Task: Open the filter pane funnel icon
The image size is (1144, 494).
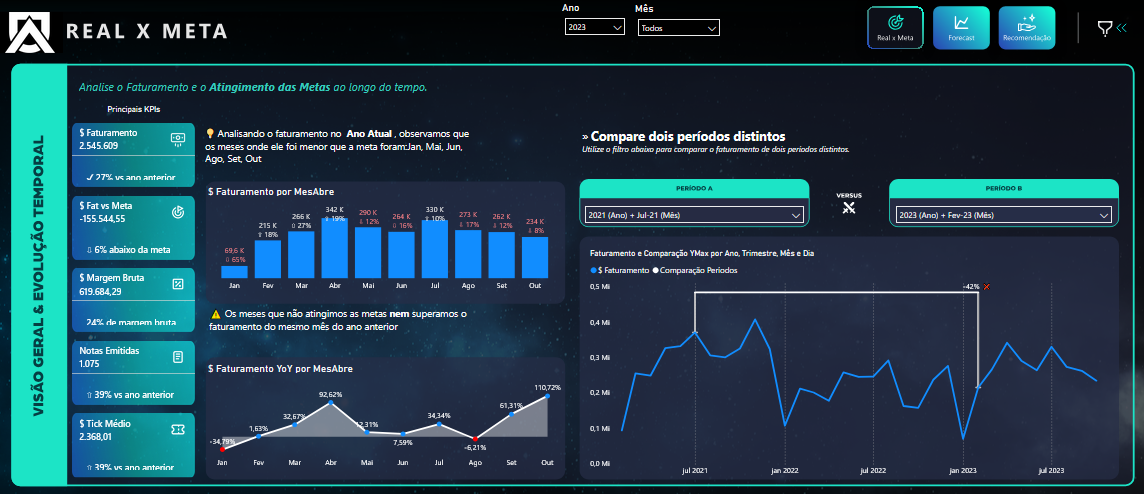Action: (1104, 28)
